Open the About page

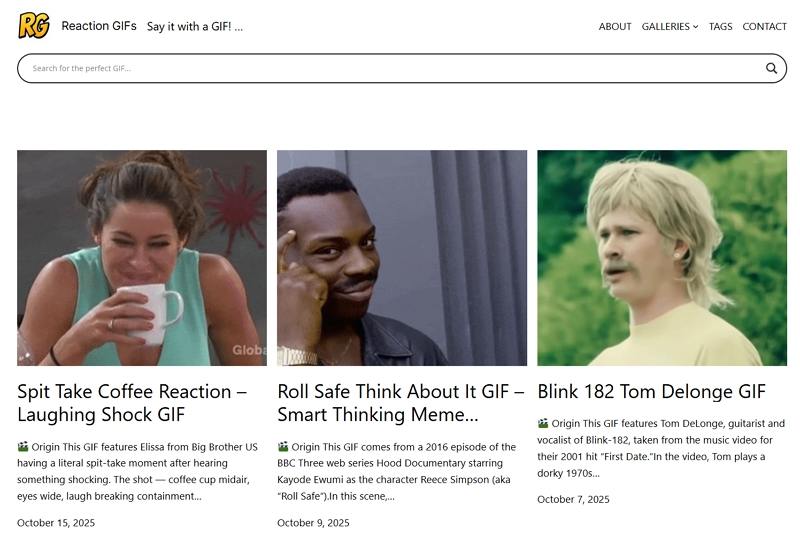coord(615,27)
